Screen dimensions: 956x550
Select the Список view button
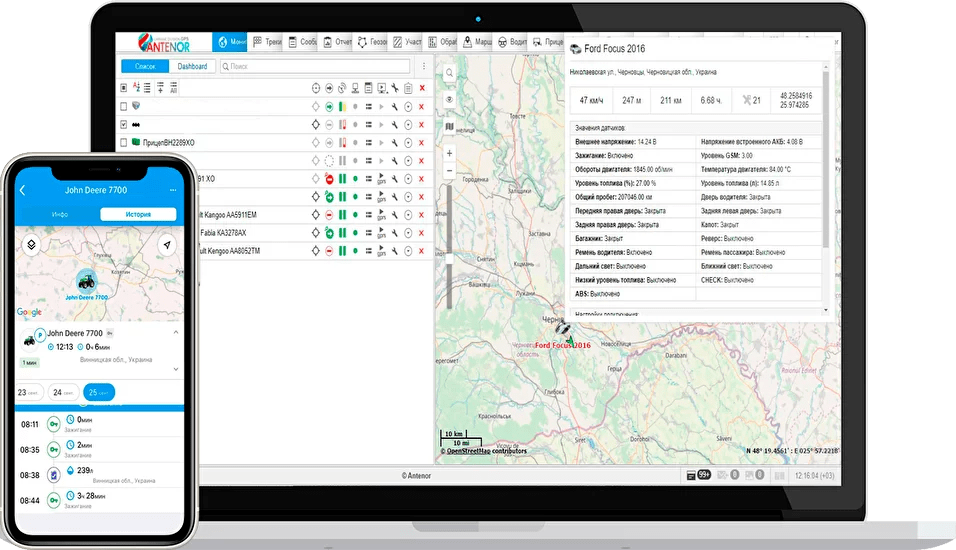click(x=145, y=66)
